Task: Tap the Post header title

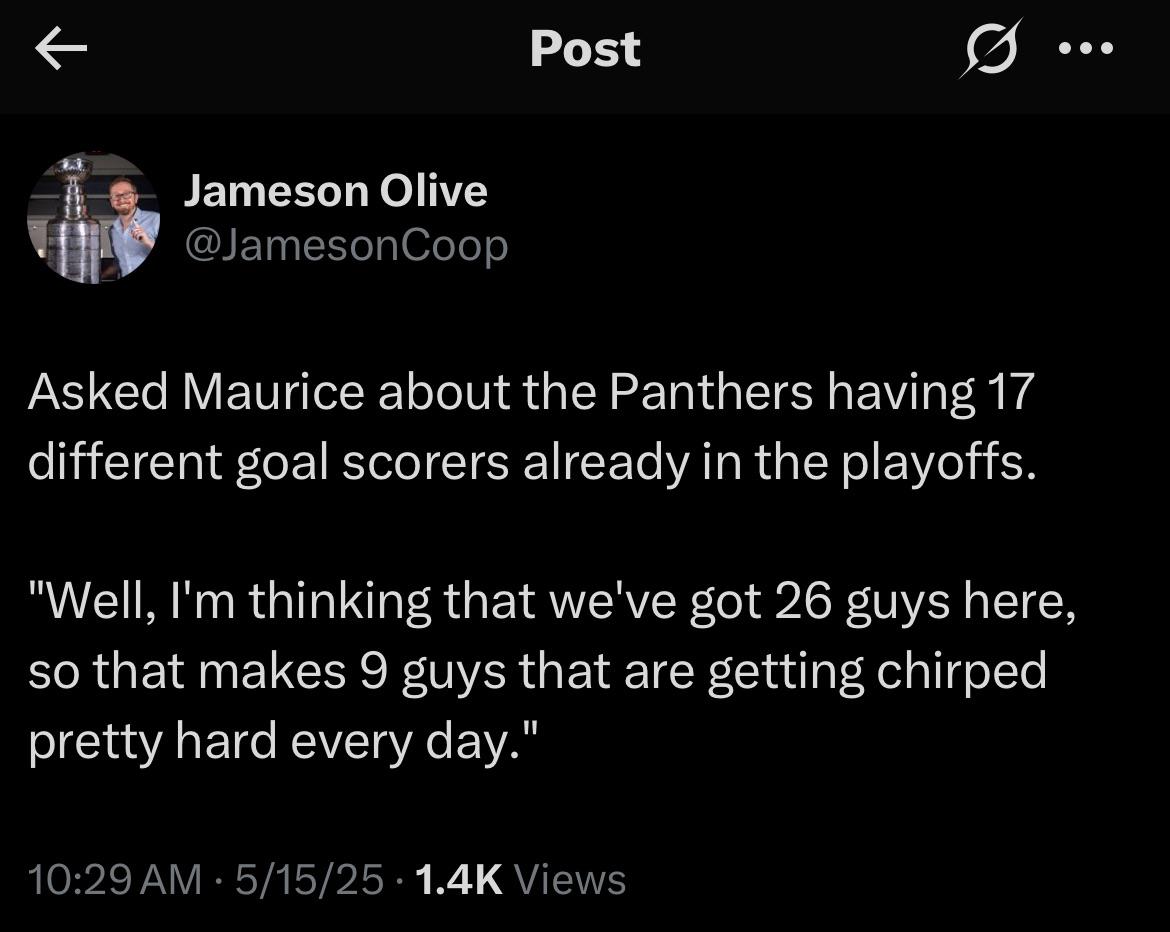Action: [x=585, y=49]
